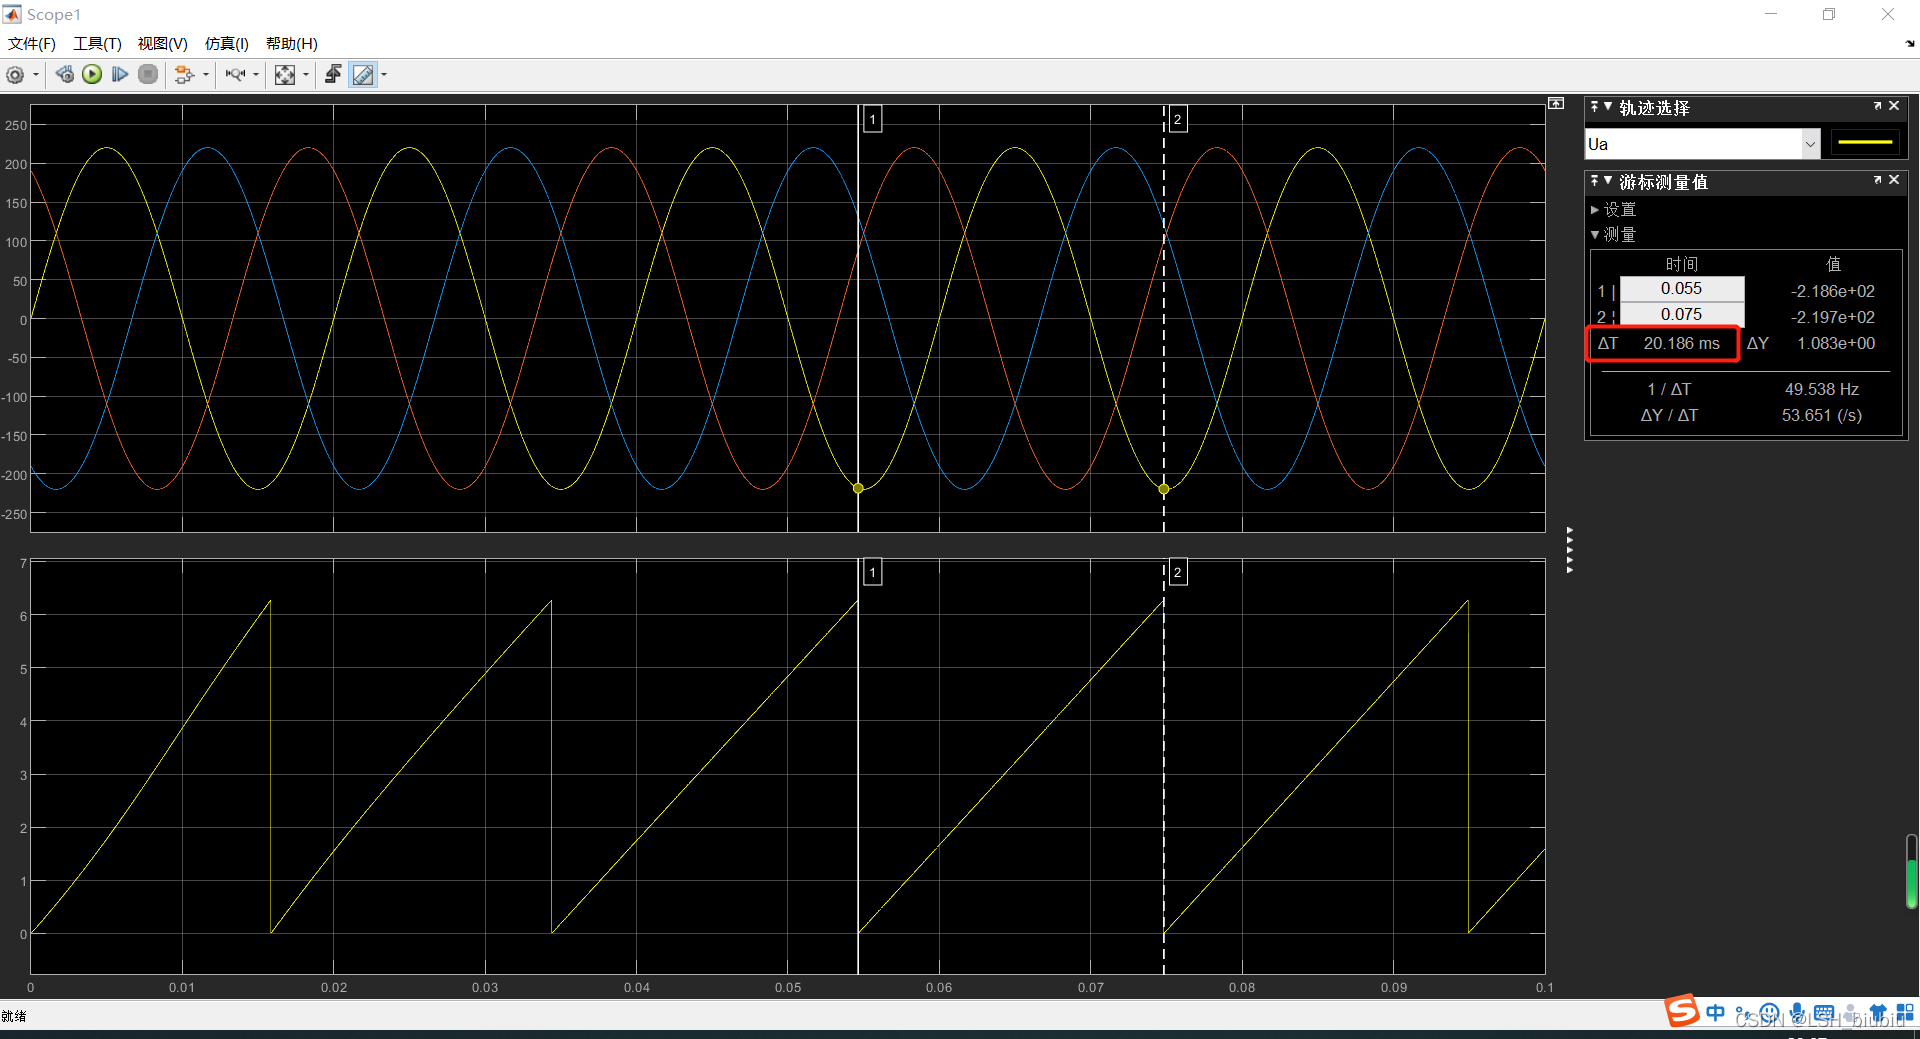Undock the 游标测量值 panel with arrow icon

(1877, 180)
